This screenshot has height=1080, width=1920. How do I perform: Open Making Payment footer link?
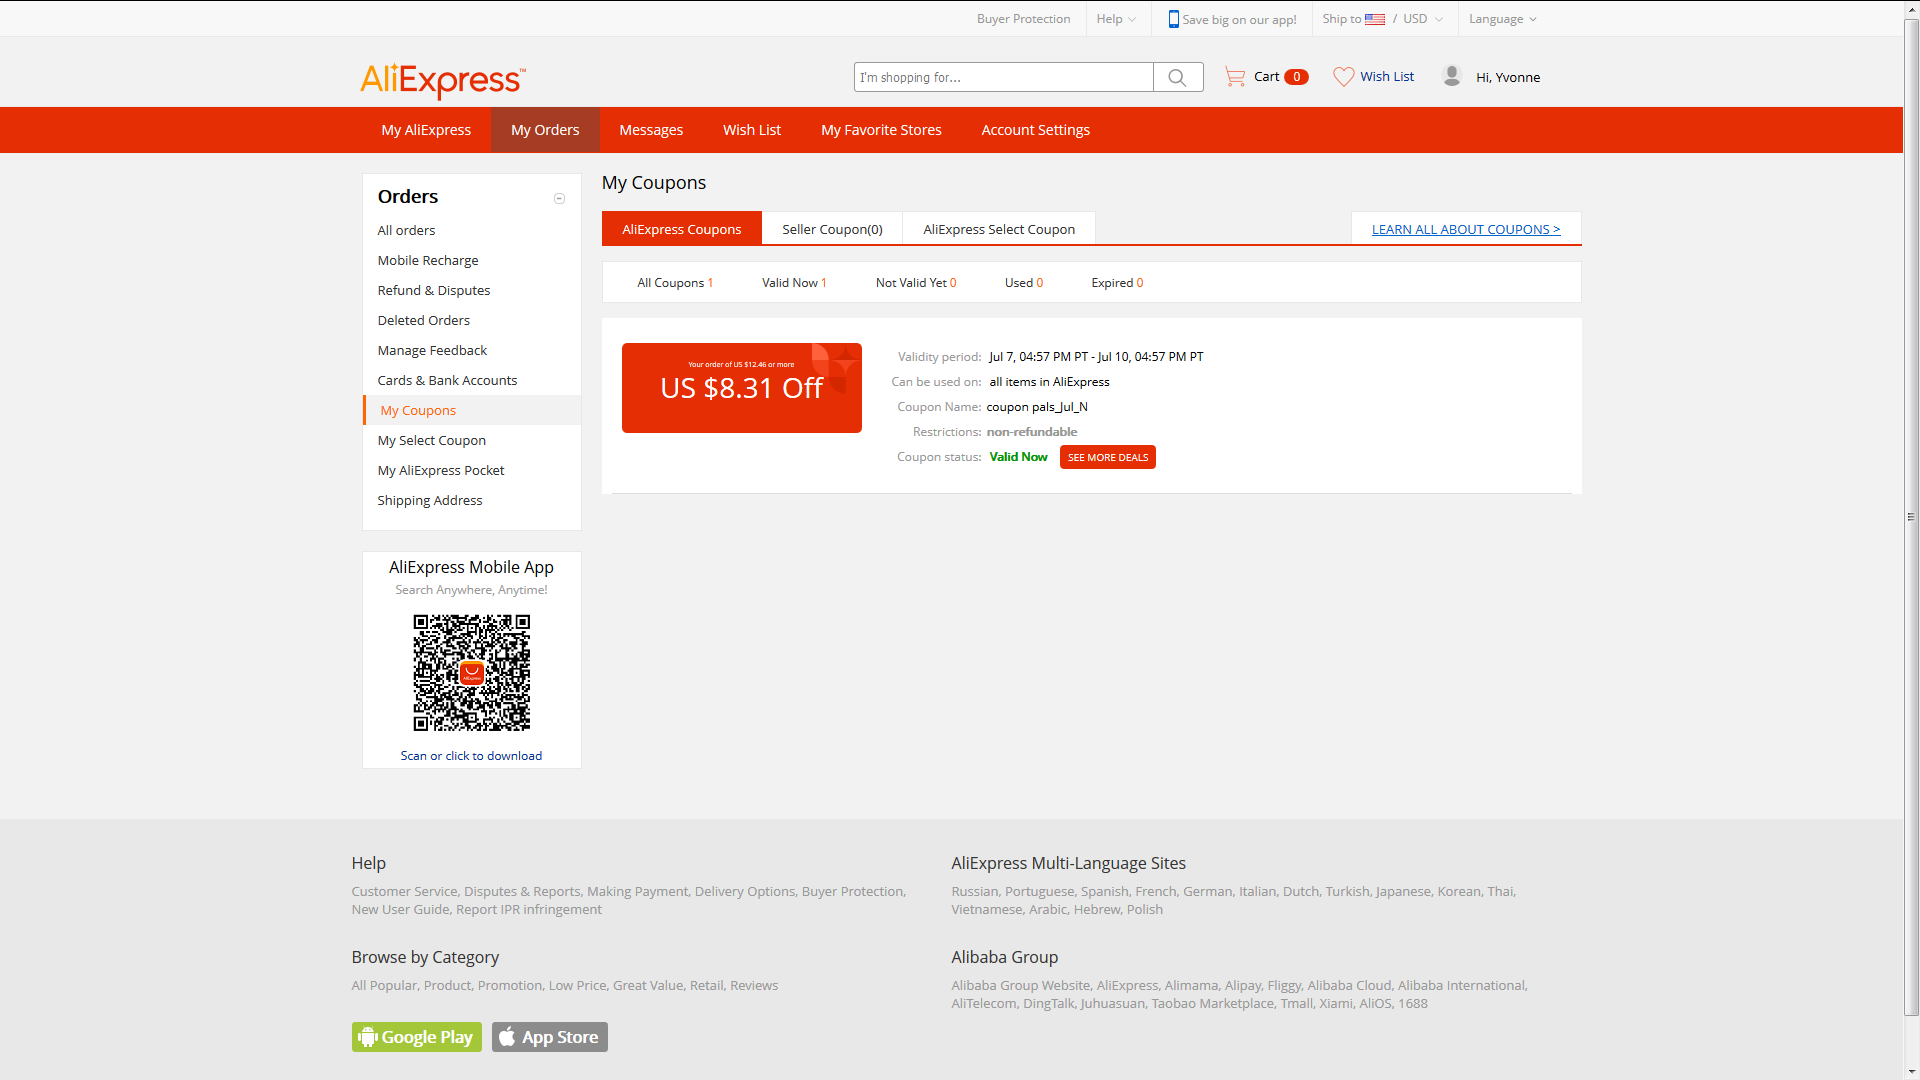point(637,891)
